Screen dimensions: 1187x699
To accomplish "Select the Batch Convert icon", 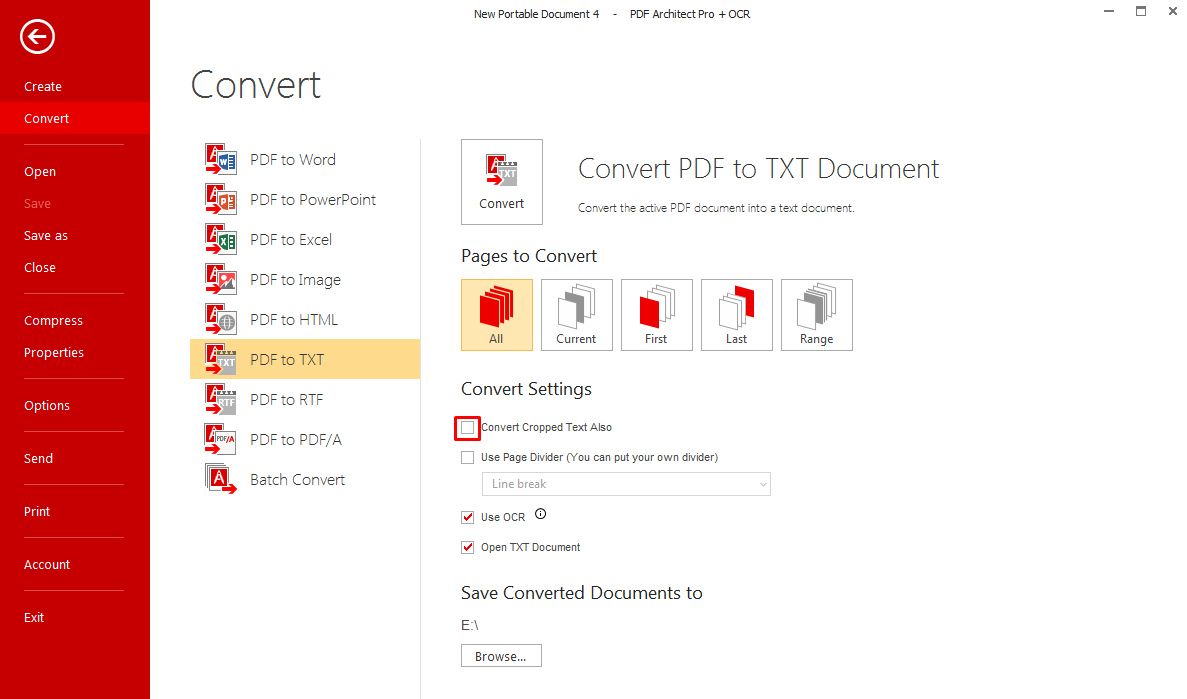I will coord(221,479).
